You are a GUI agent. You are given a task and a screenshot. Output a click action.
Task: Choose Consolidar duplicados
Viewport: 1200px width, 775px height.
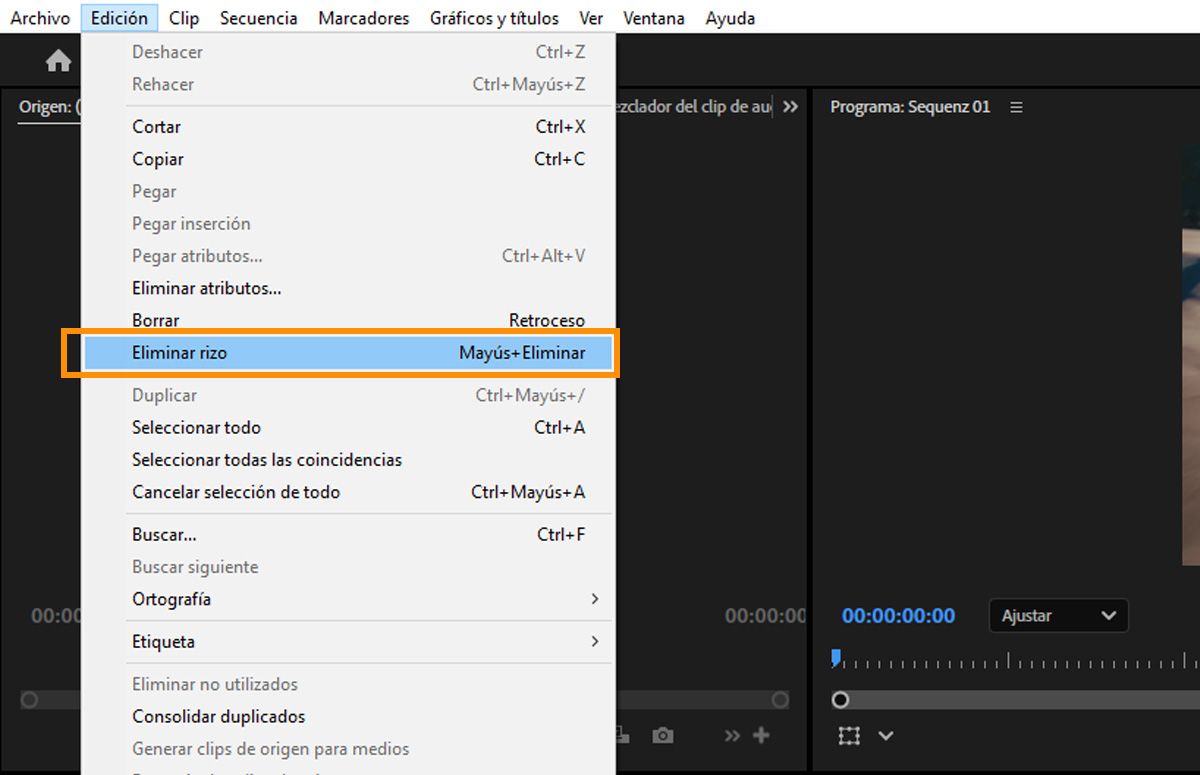[347, 716]
